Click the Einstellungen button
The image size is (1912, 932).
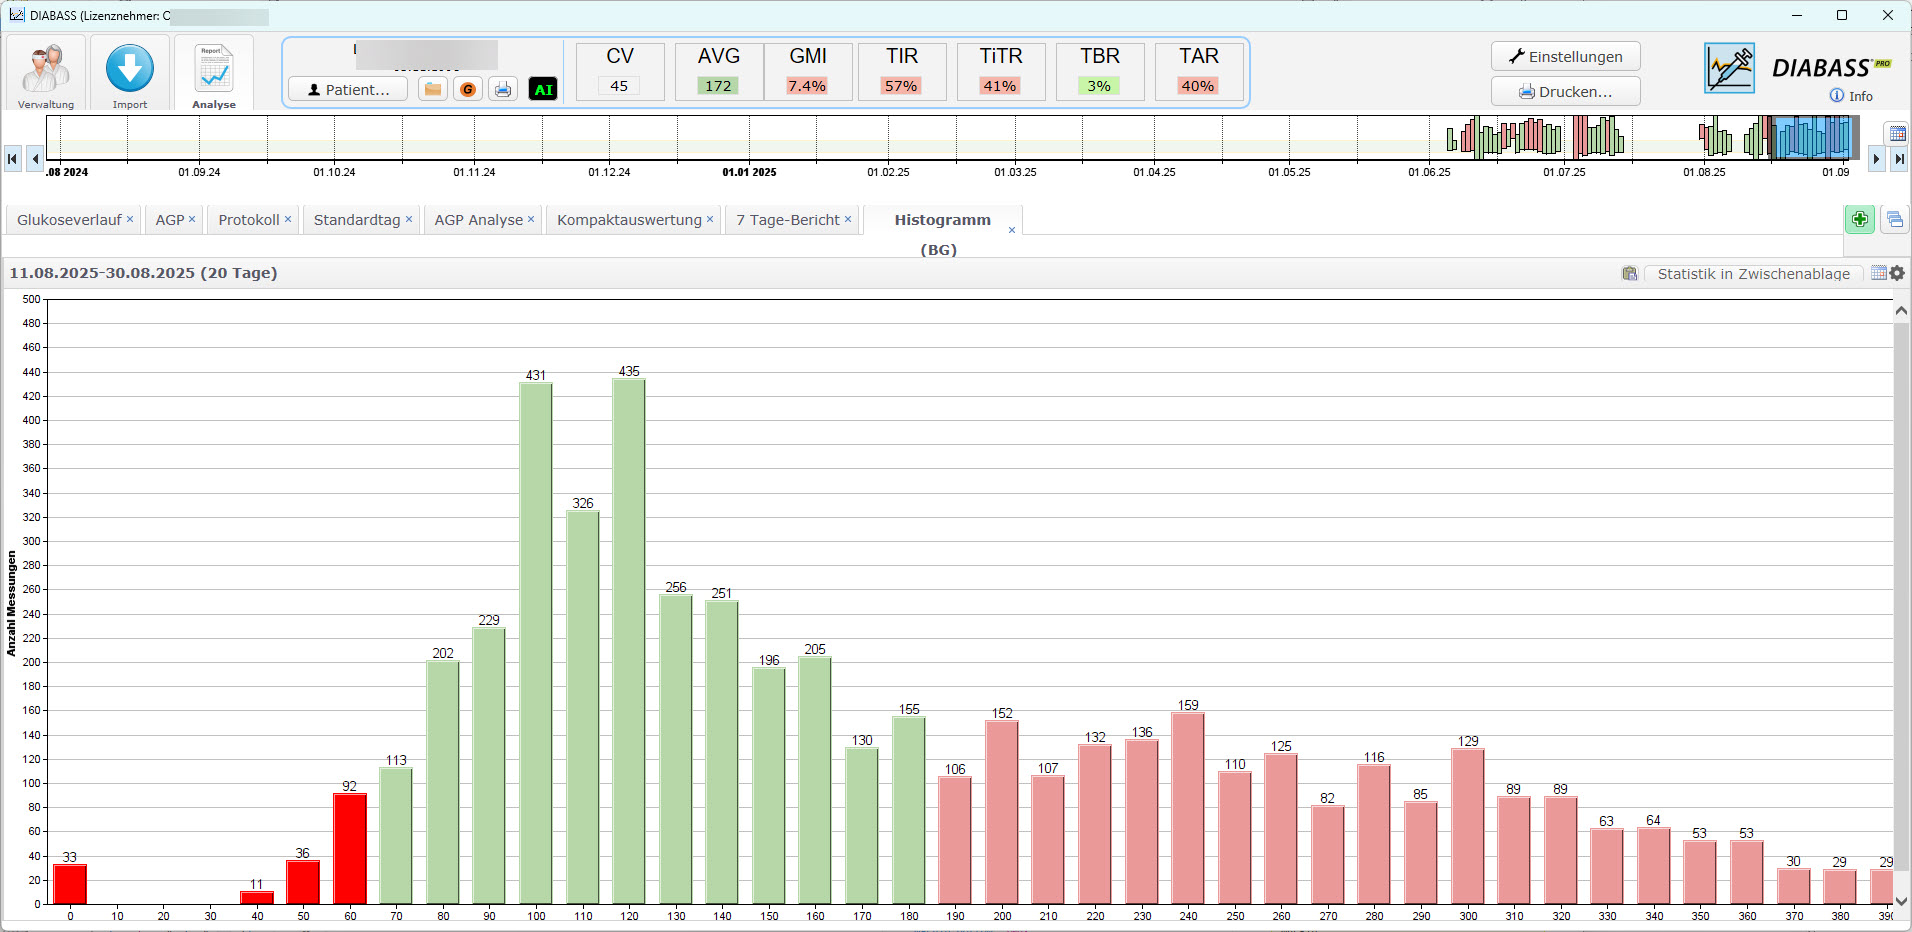coord(1565,57)
